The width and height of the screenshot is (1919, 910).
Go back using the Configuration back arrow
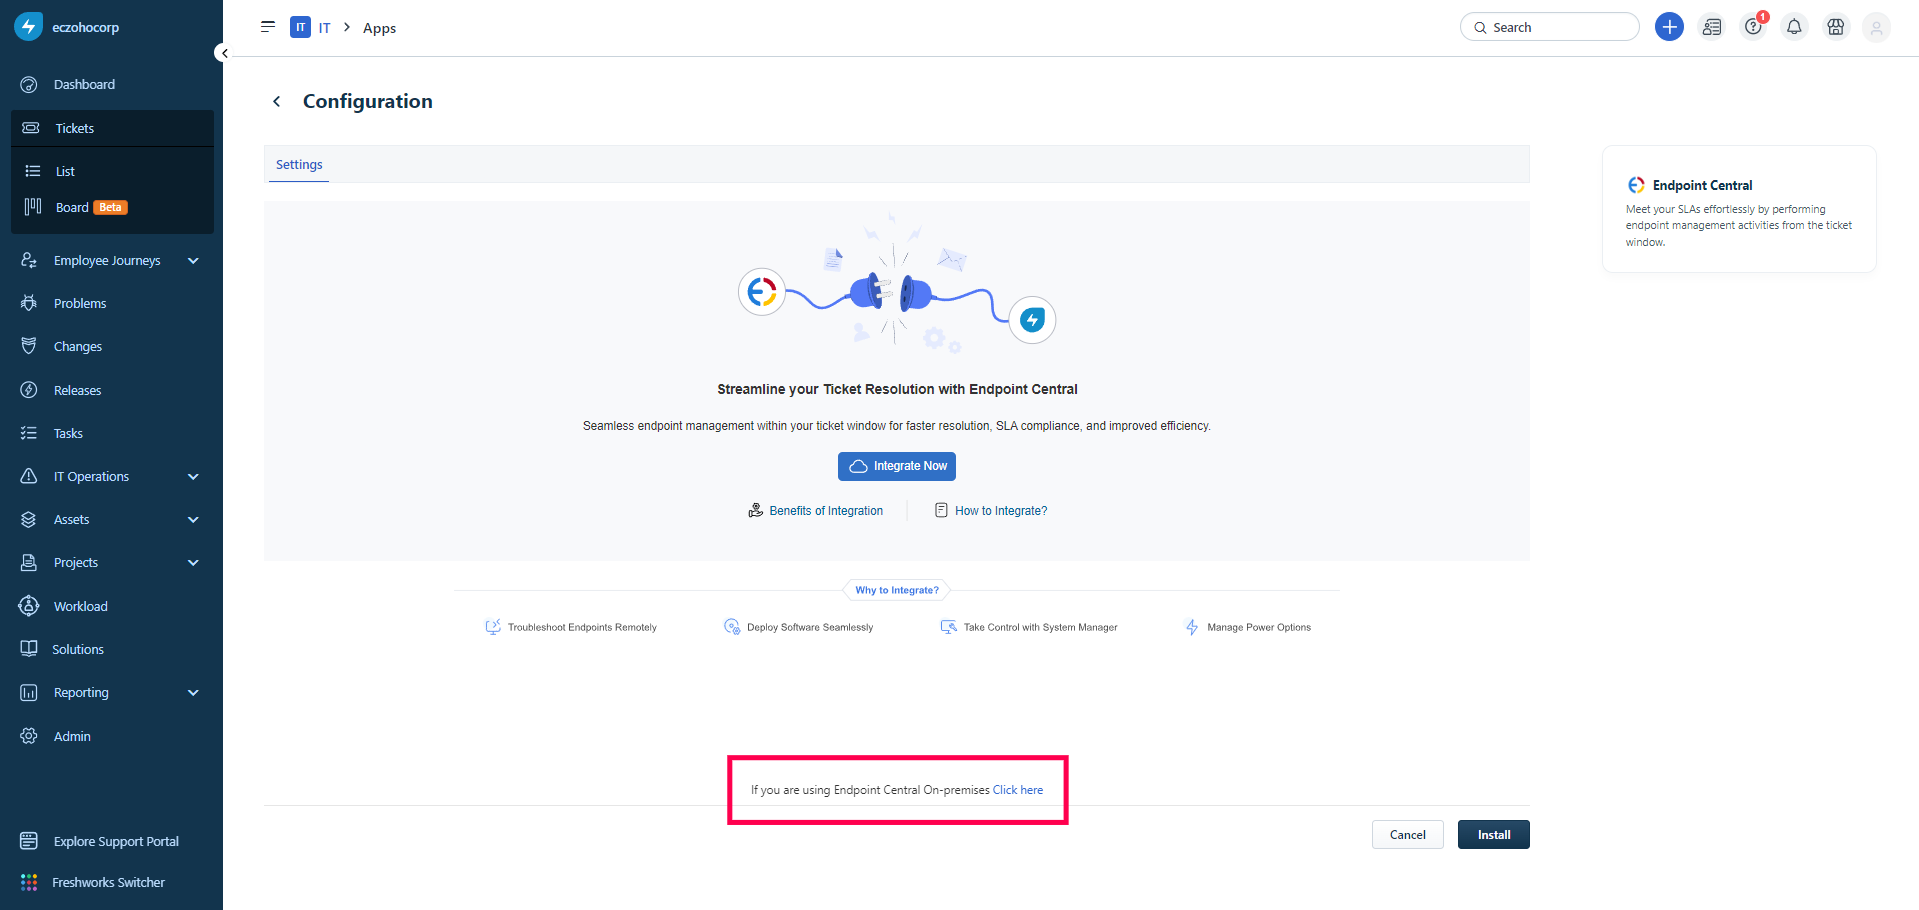[277, 101]
